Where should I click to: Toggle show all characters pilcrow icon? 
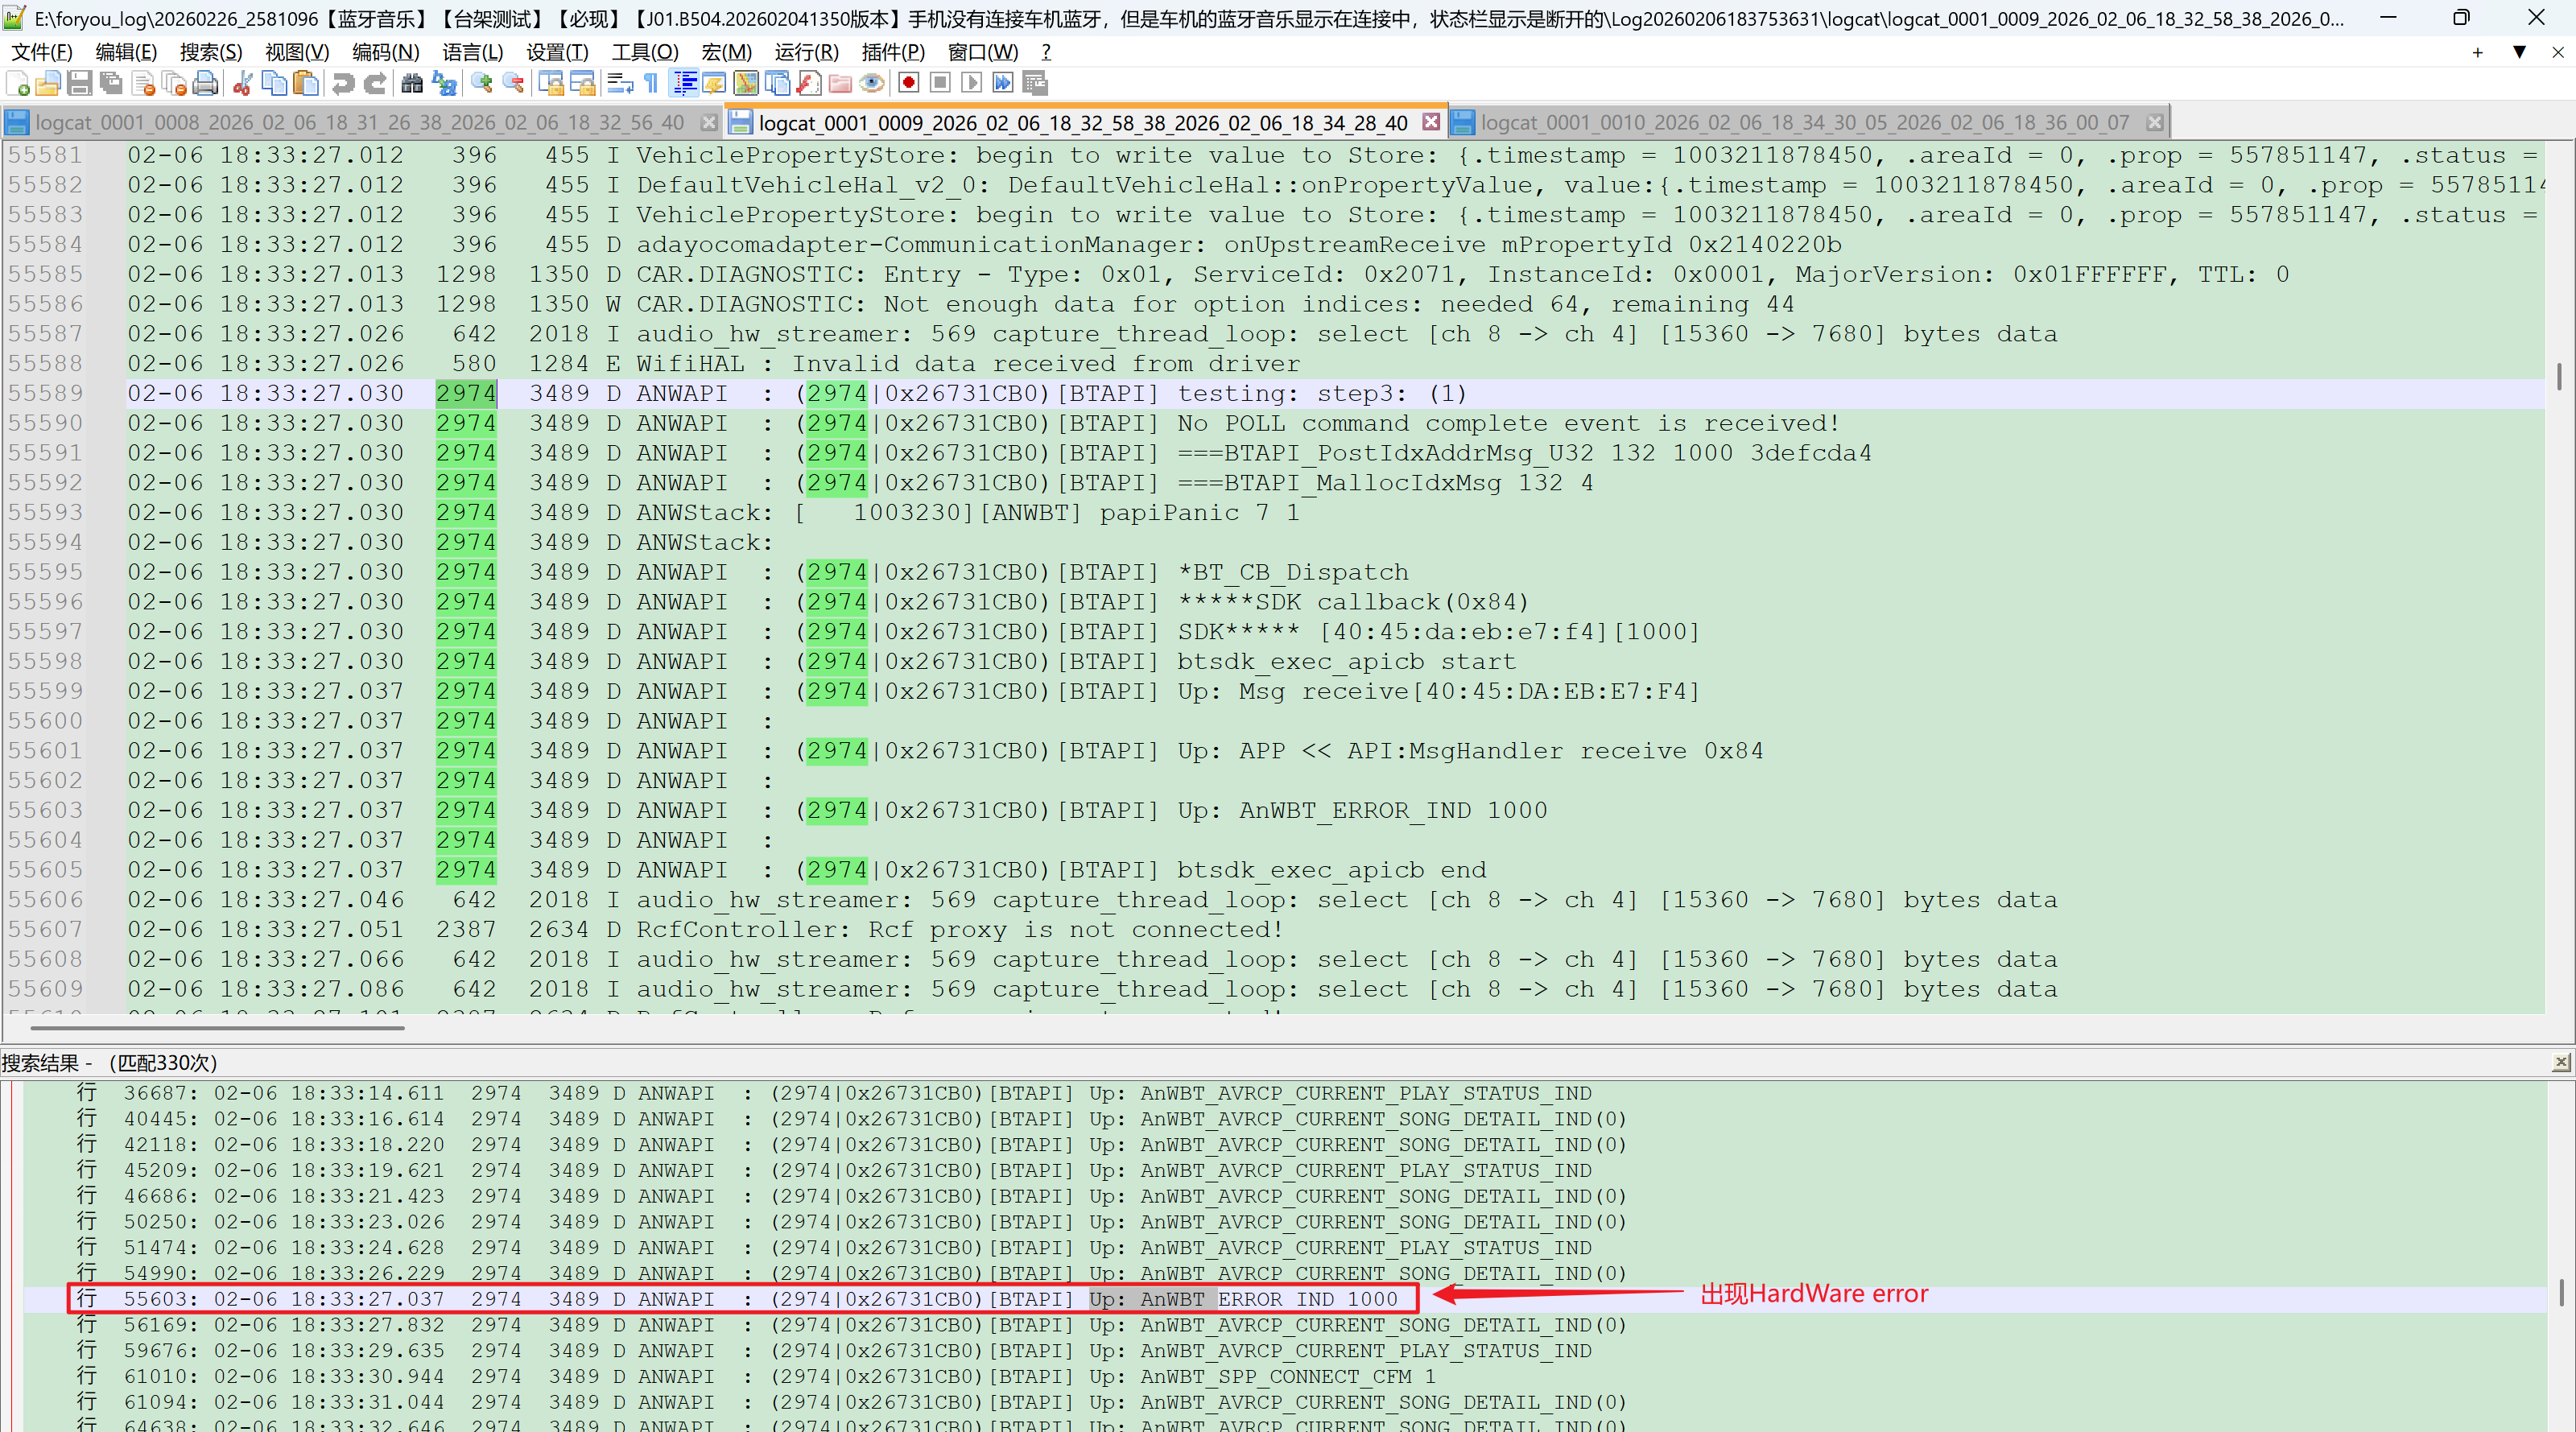(x=652, y=84)
